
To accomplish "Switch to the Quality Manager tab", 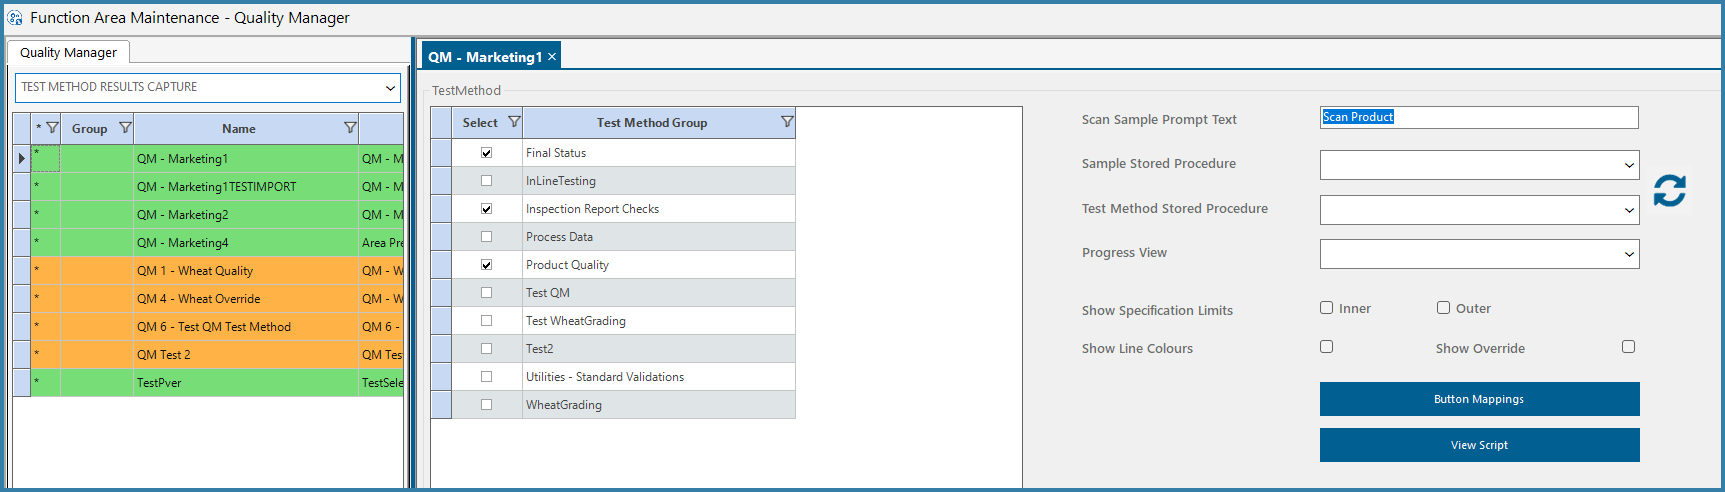I will (68, 53).
